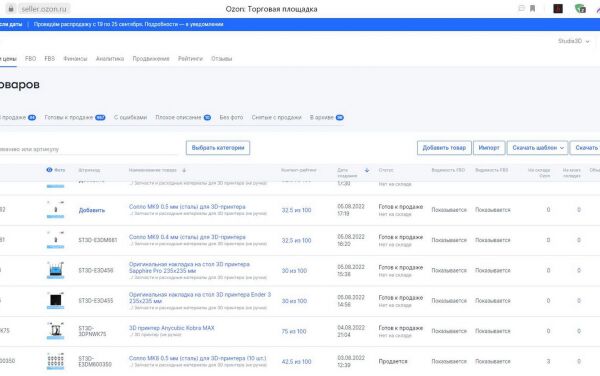Filter by Готовы к продаже tab
Viewport: 600px width, 376px height.
click(x=75, y=117)
